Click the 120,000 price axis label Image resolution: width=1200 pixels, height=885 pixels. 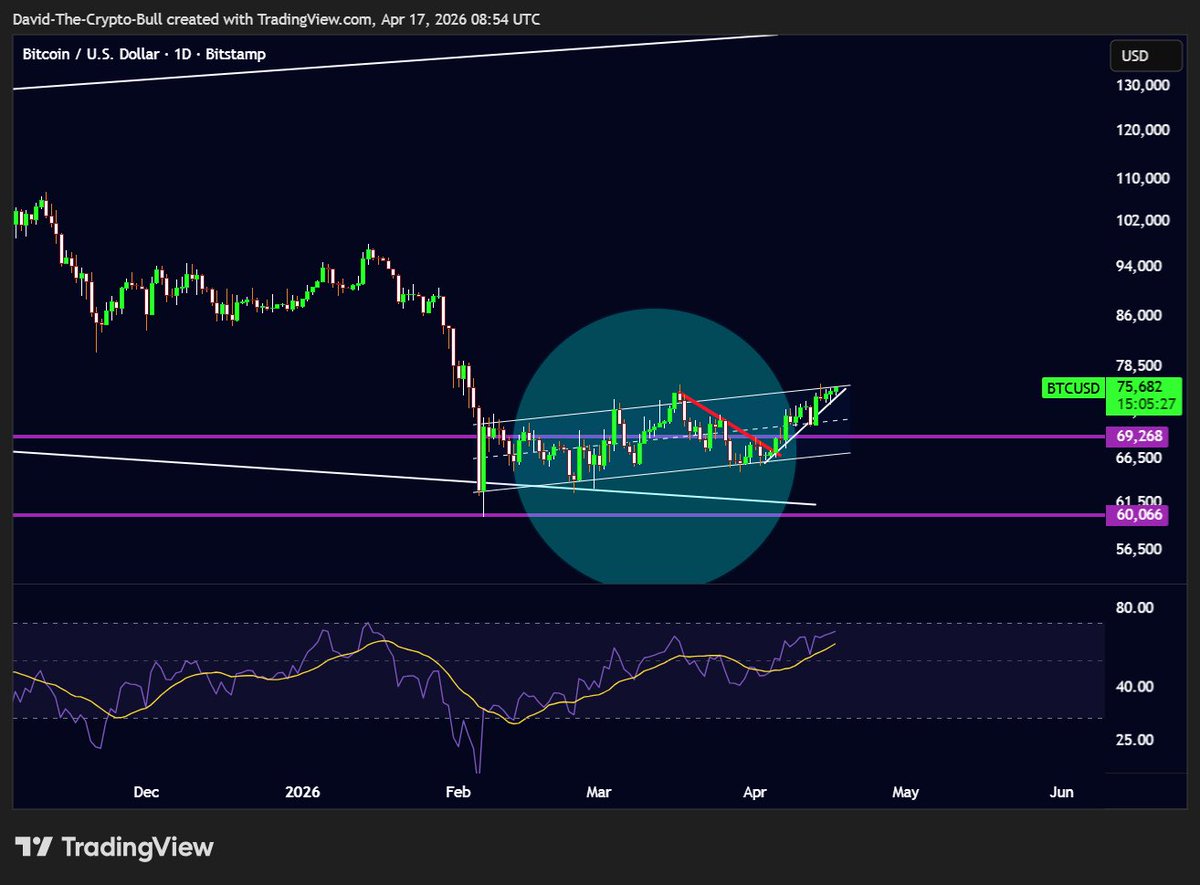(1143, 130)
